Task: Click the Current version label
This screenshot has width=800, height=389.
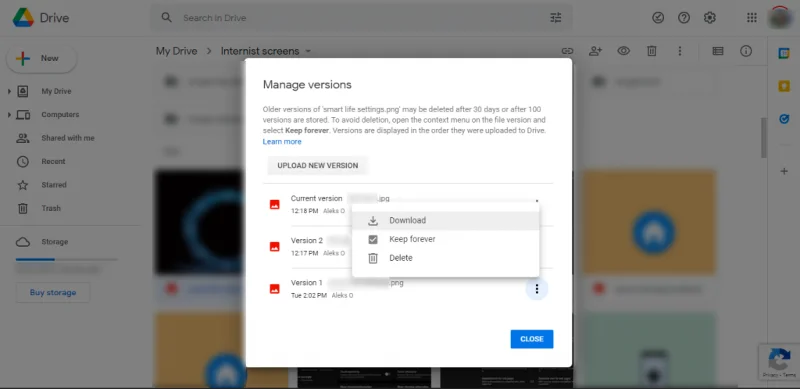Action: (316, 199)
